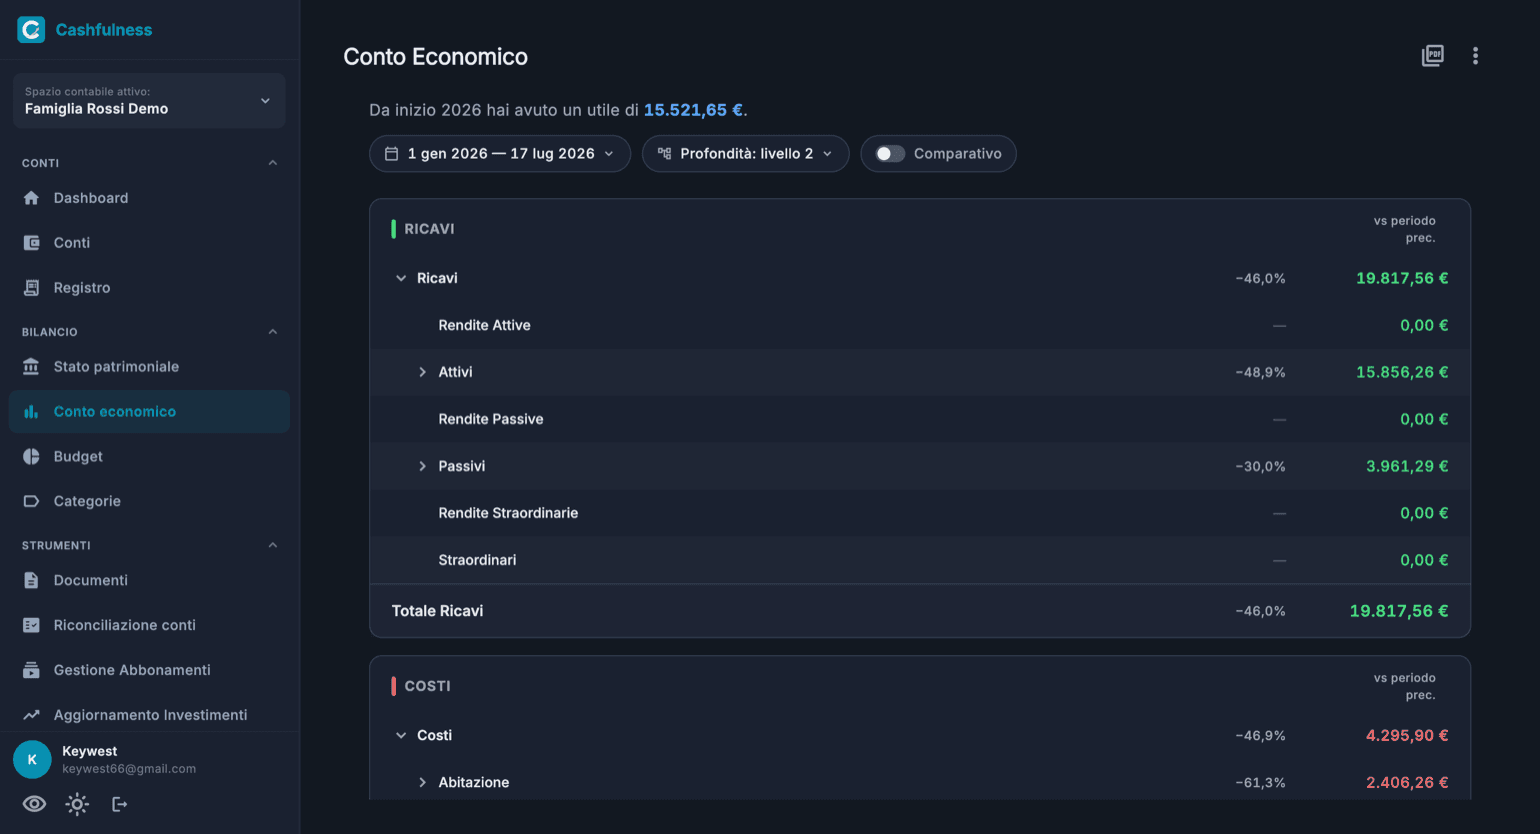Expand the Abitazione row
Image resolution: width=1540 pixels, height=834 pixels.
[422, 783]
